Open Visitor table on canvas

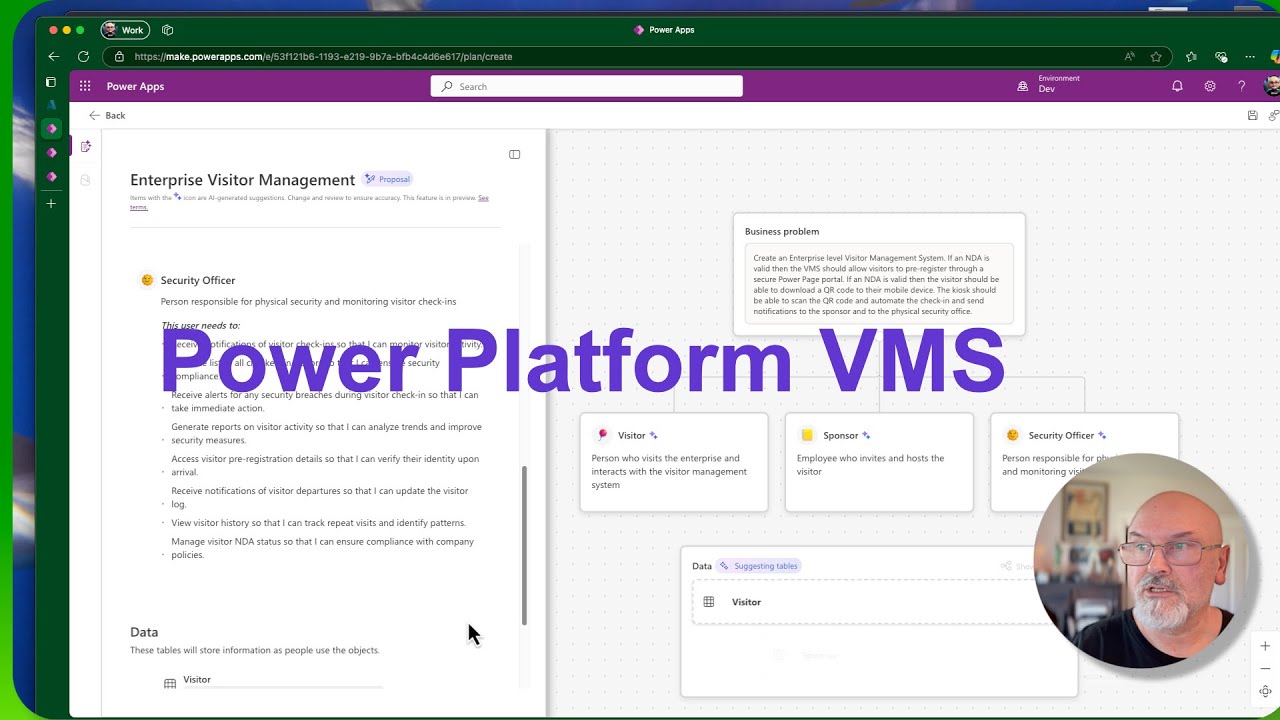[870, 602]
